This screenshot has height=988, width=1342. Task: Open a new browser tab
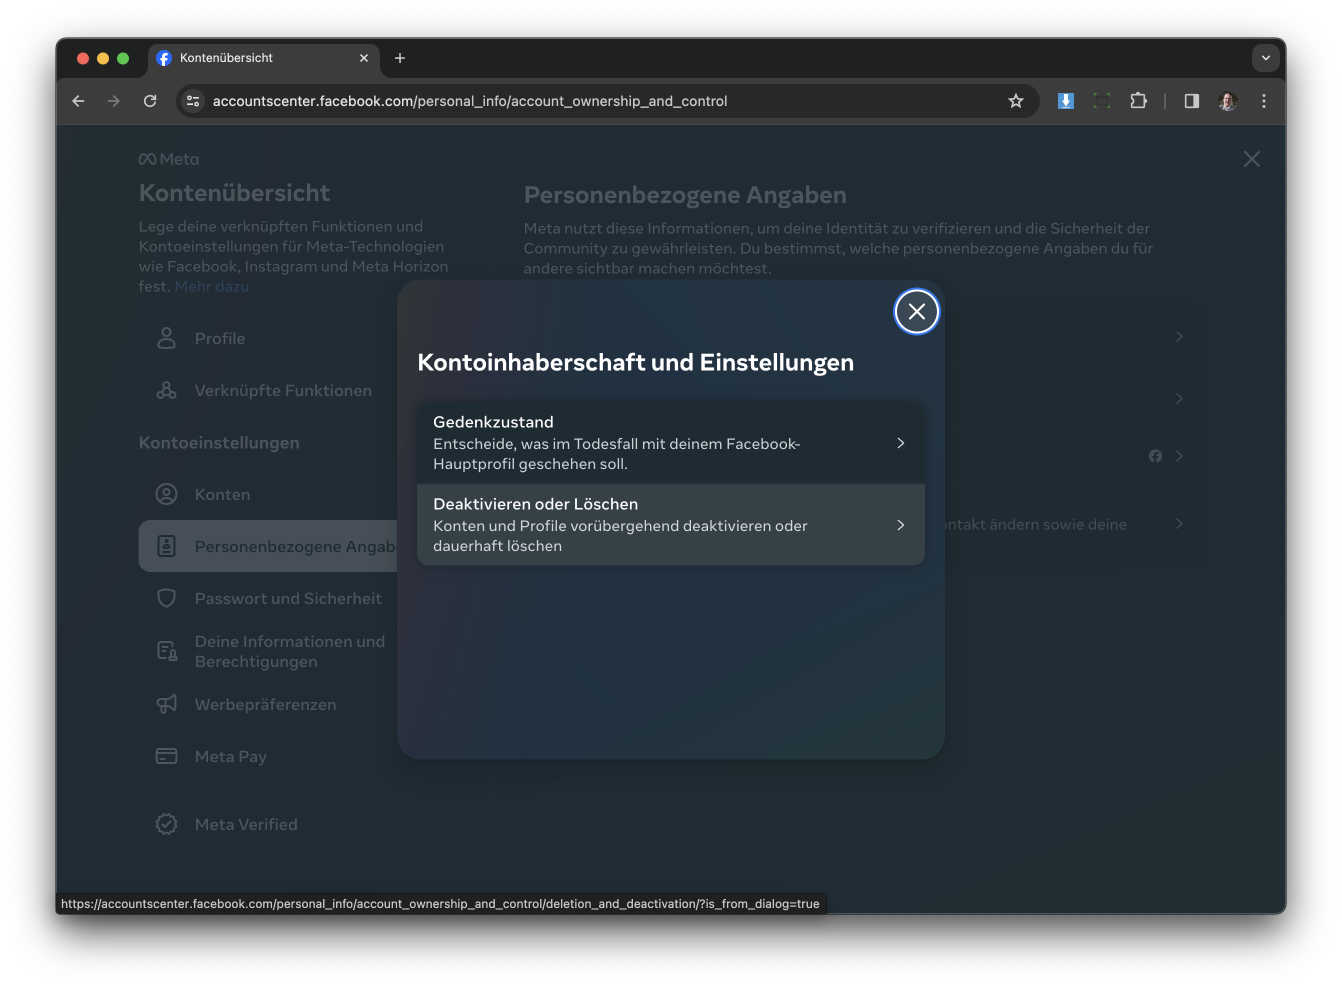coord(400,58)
